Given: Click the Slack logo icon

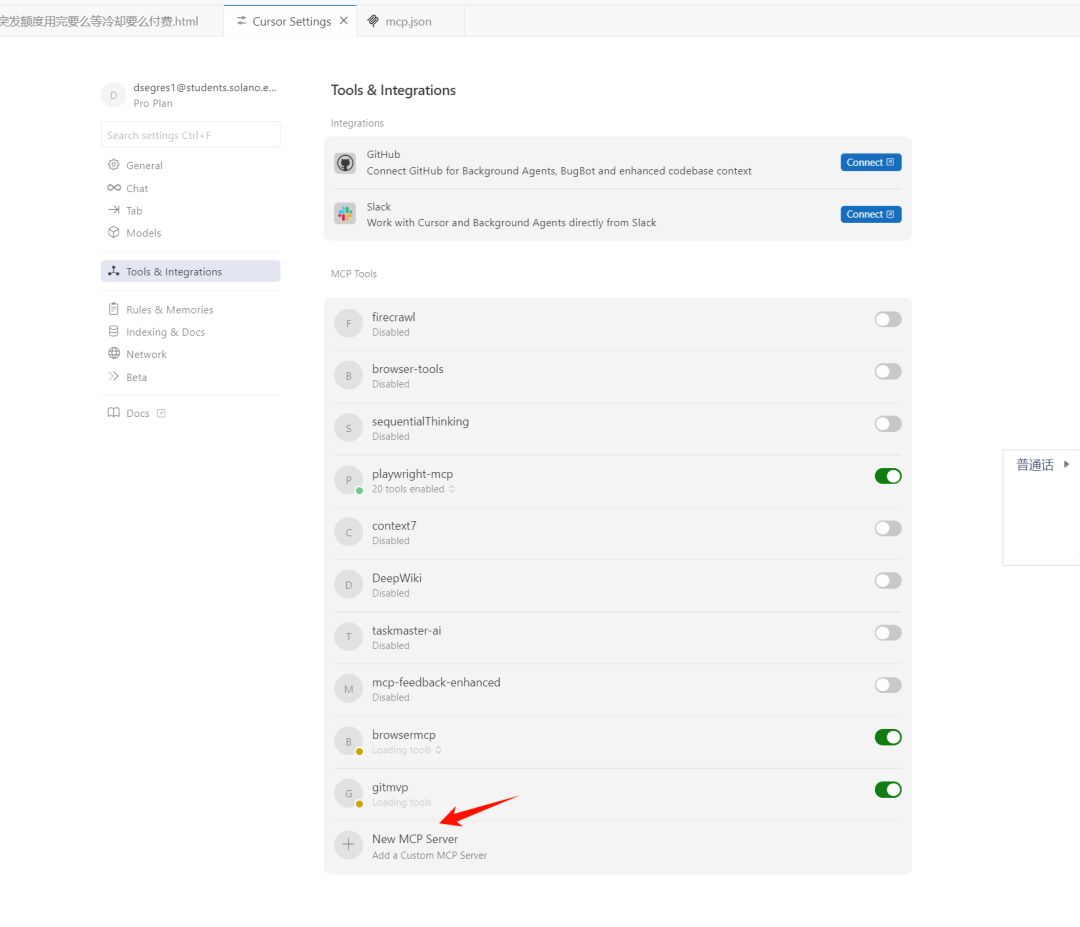Looking at the screenshot, I should tap(345, 214).
